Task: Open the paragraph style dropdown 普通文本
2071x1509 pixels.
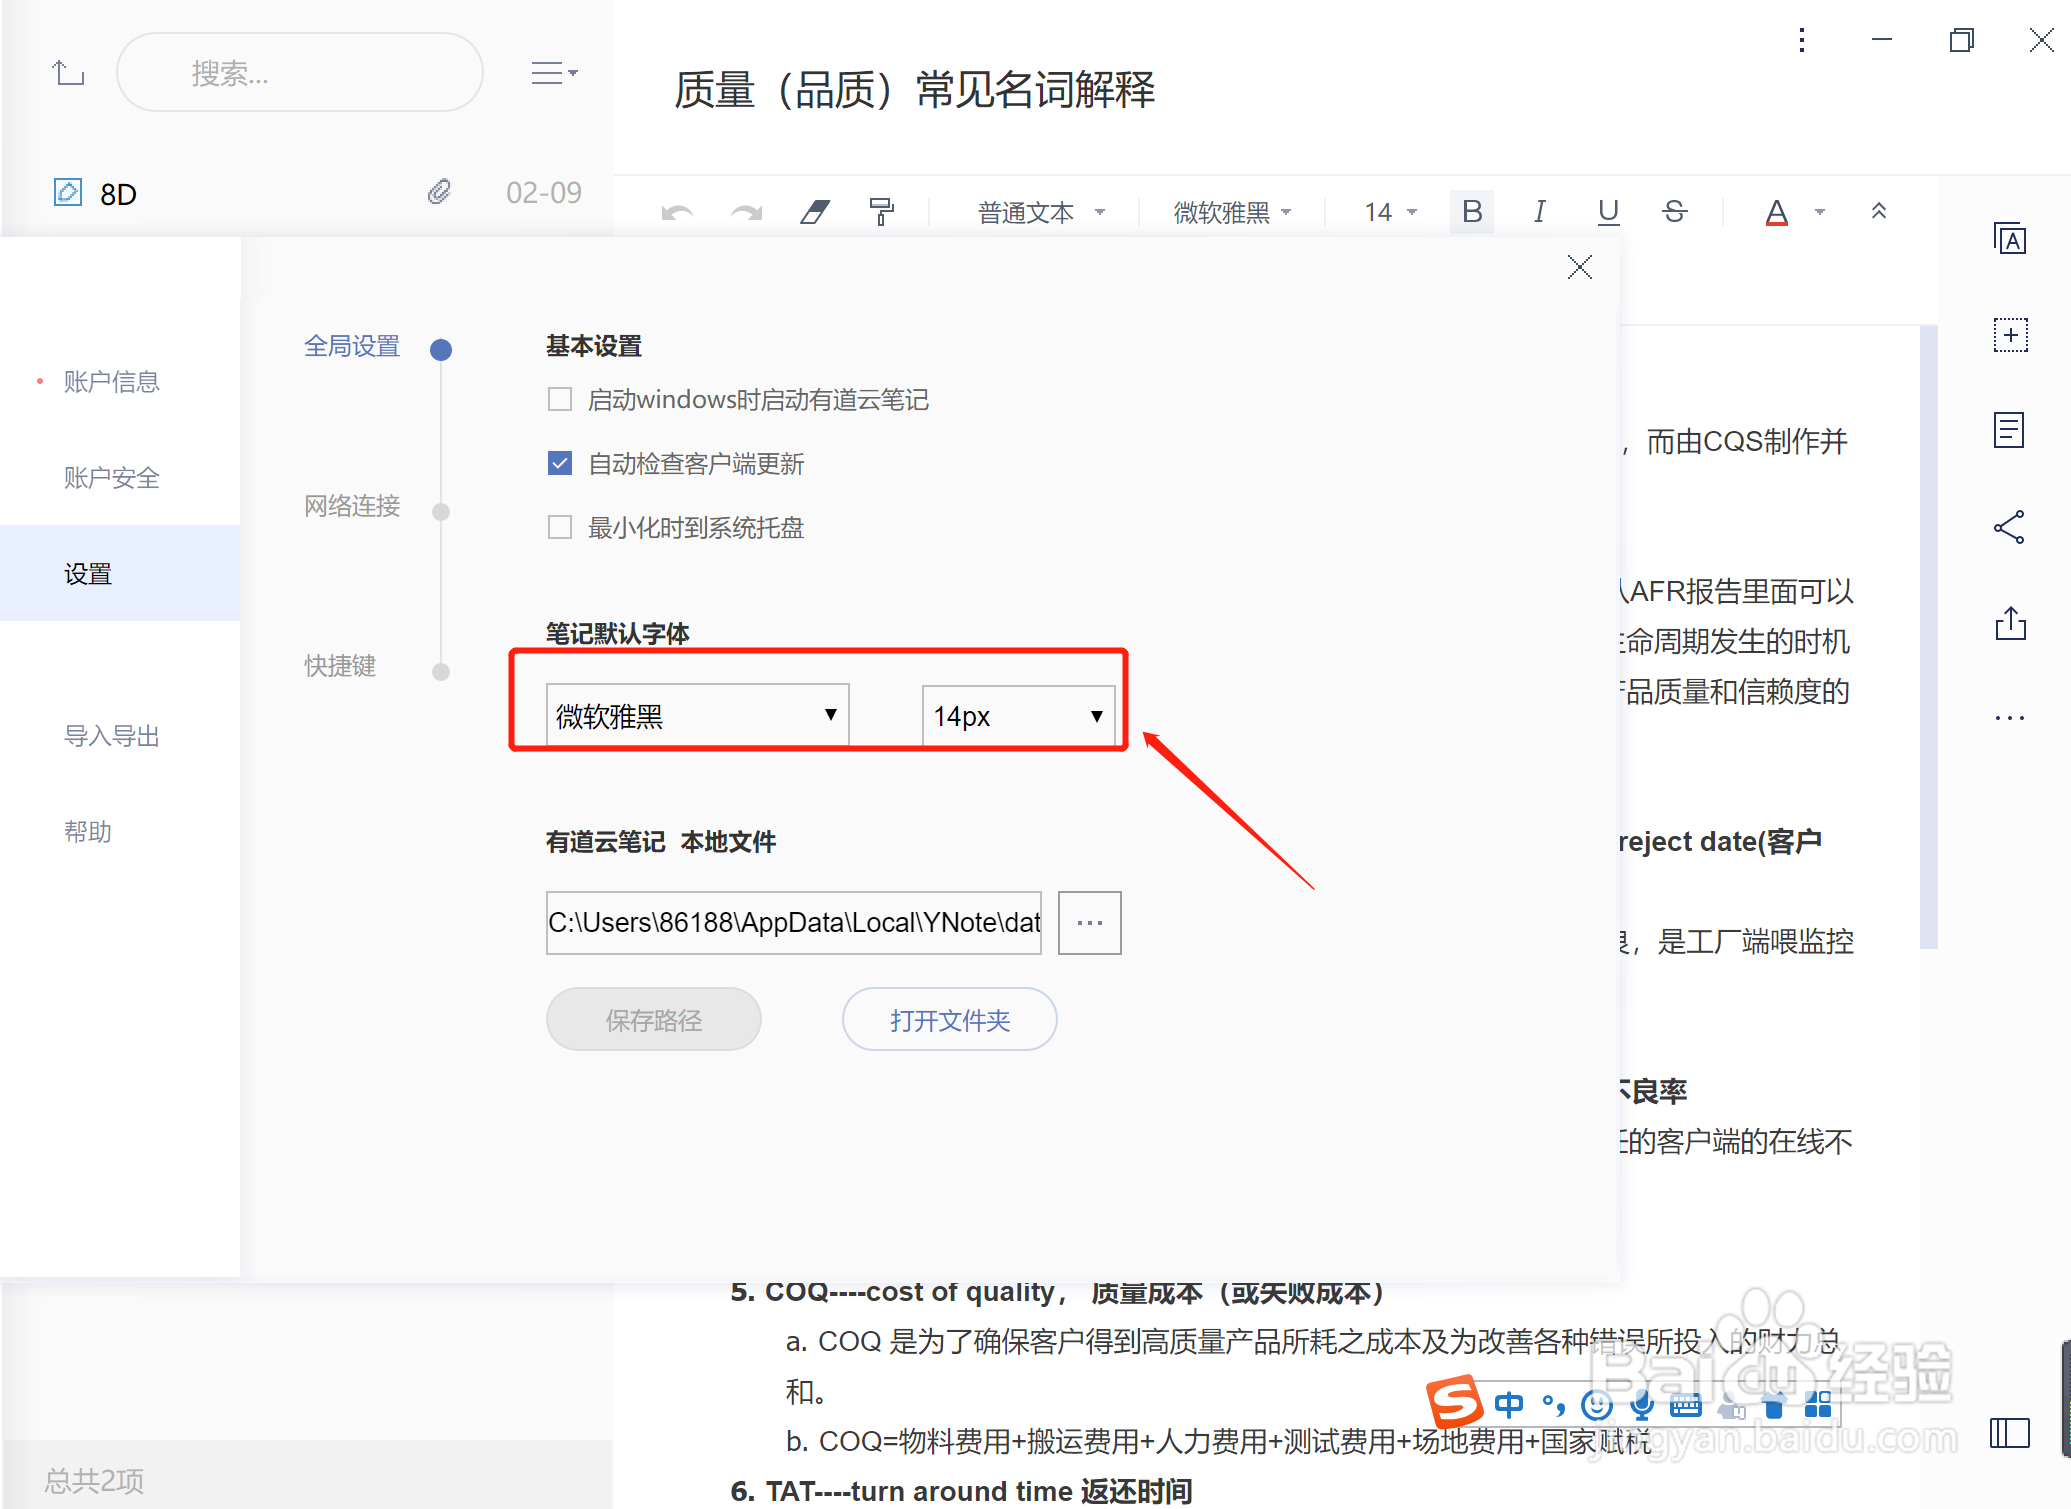Action: tap(1040, 212)
